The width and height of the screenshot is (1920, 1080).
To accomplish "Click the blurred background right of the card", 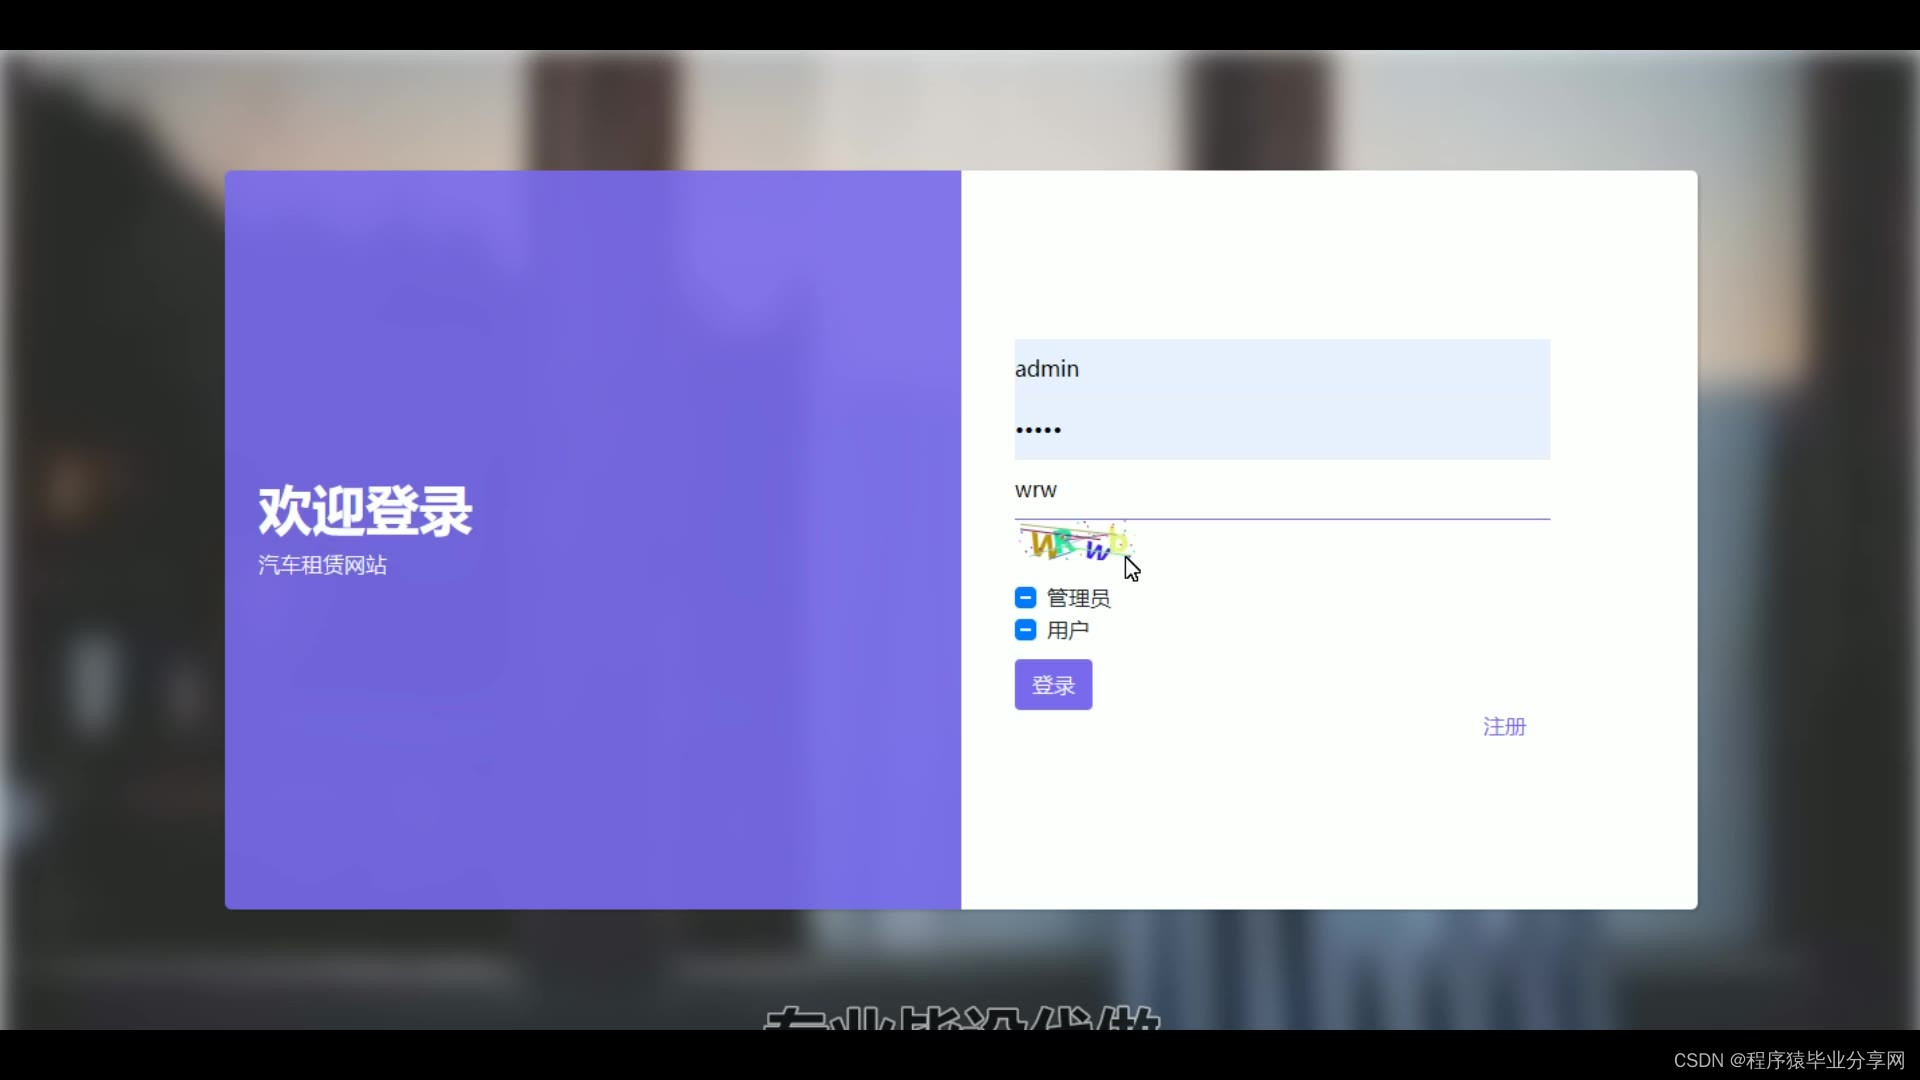I will pos(1810,540).
